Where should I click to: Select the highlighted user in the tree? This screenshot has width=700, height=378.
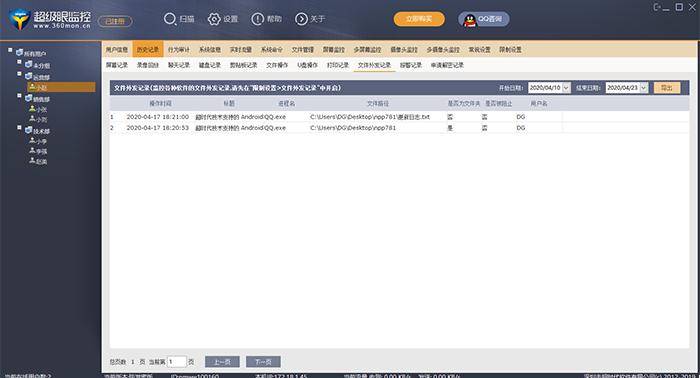(x=61, y=87)
